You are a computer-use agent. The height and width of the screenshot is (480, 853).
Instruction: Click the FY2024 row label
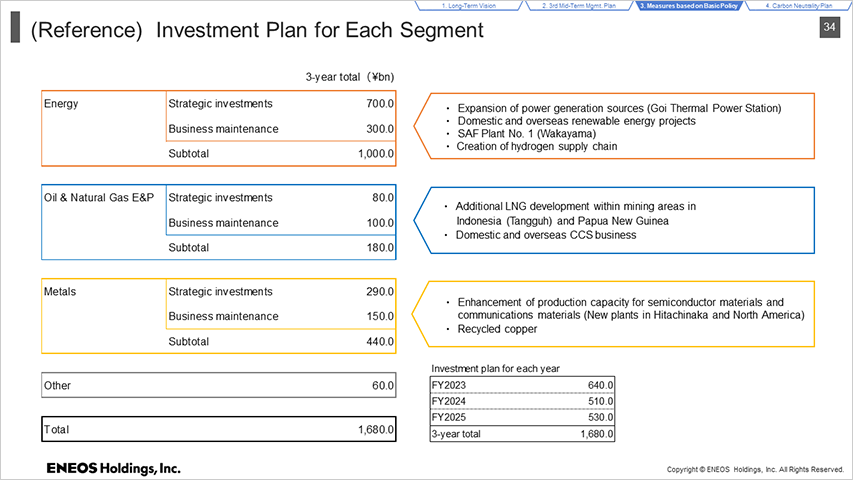[449, 401]
